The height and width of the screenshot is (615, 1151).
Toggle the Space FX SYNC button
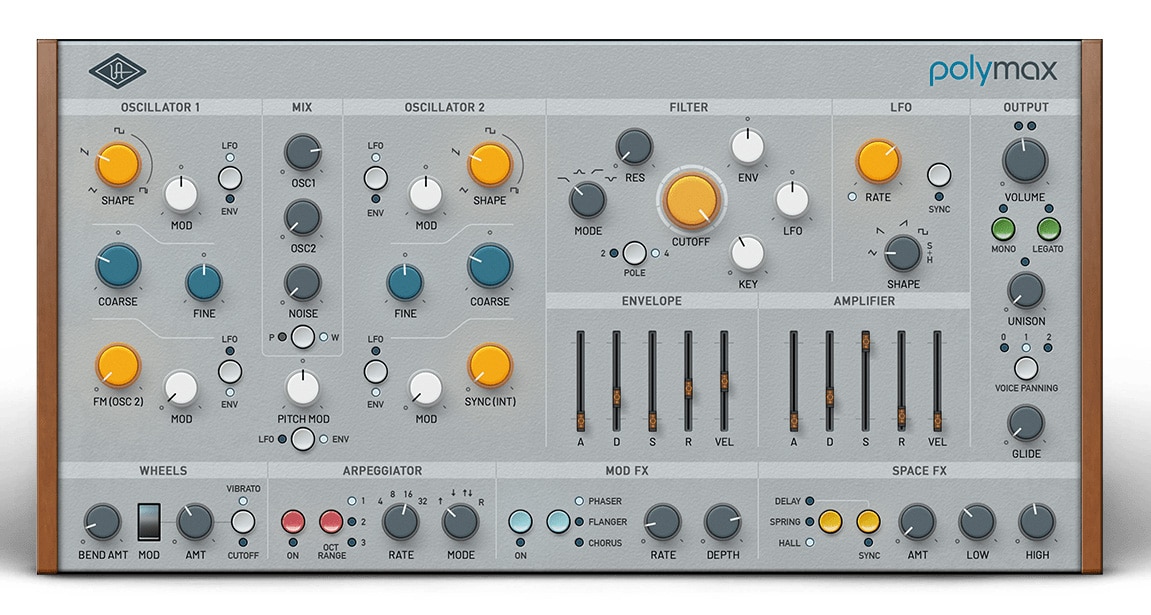(x=868, y=522)
